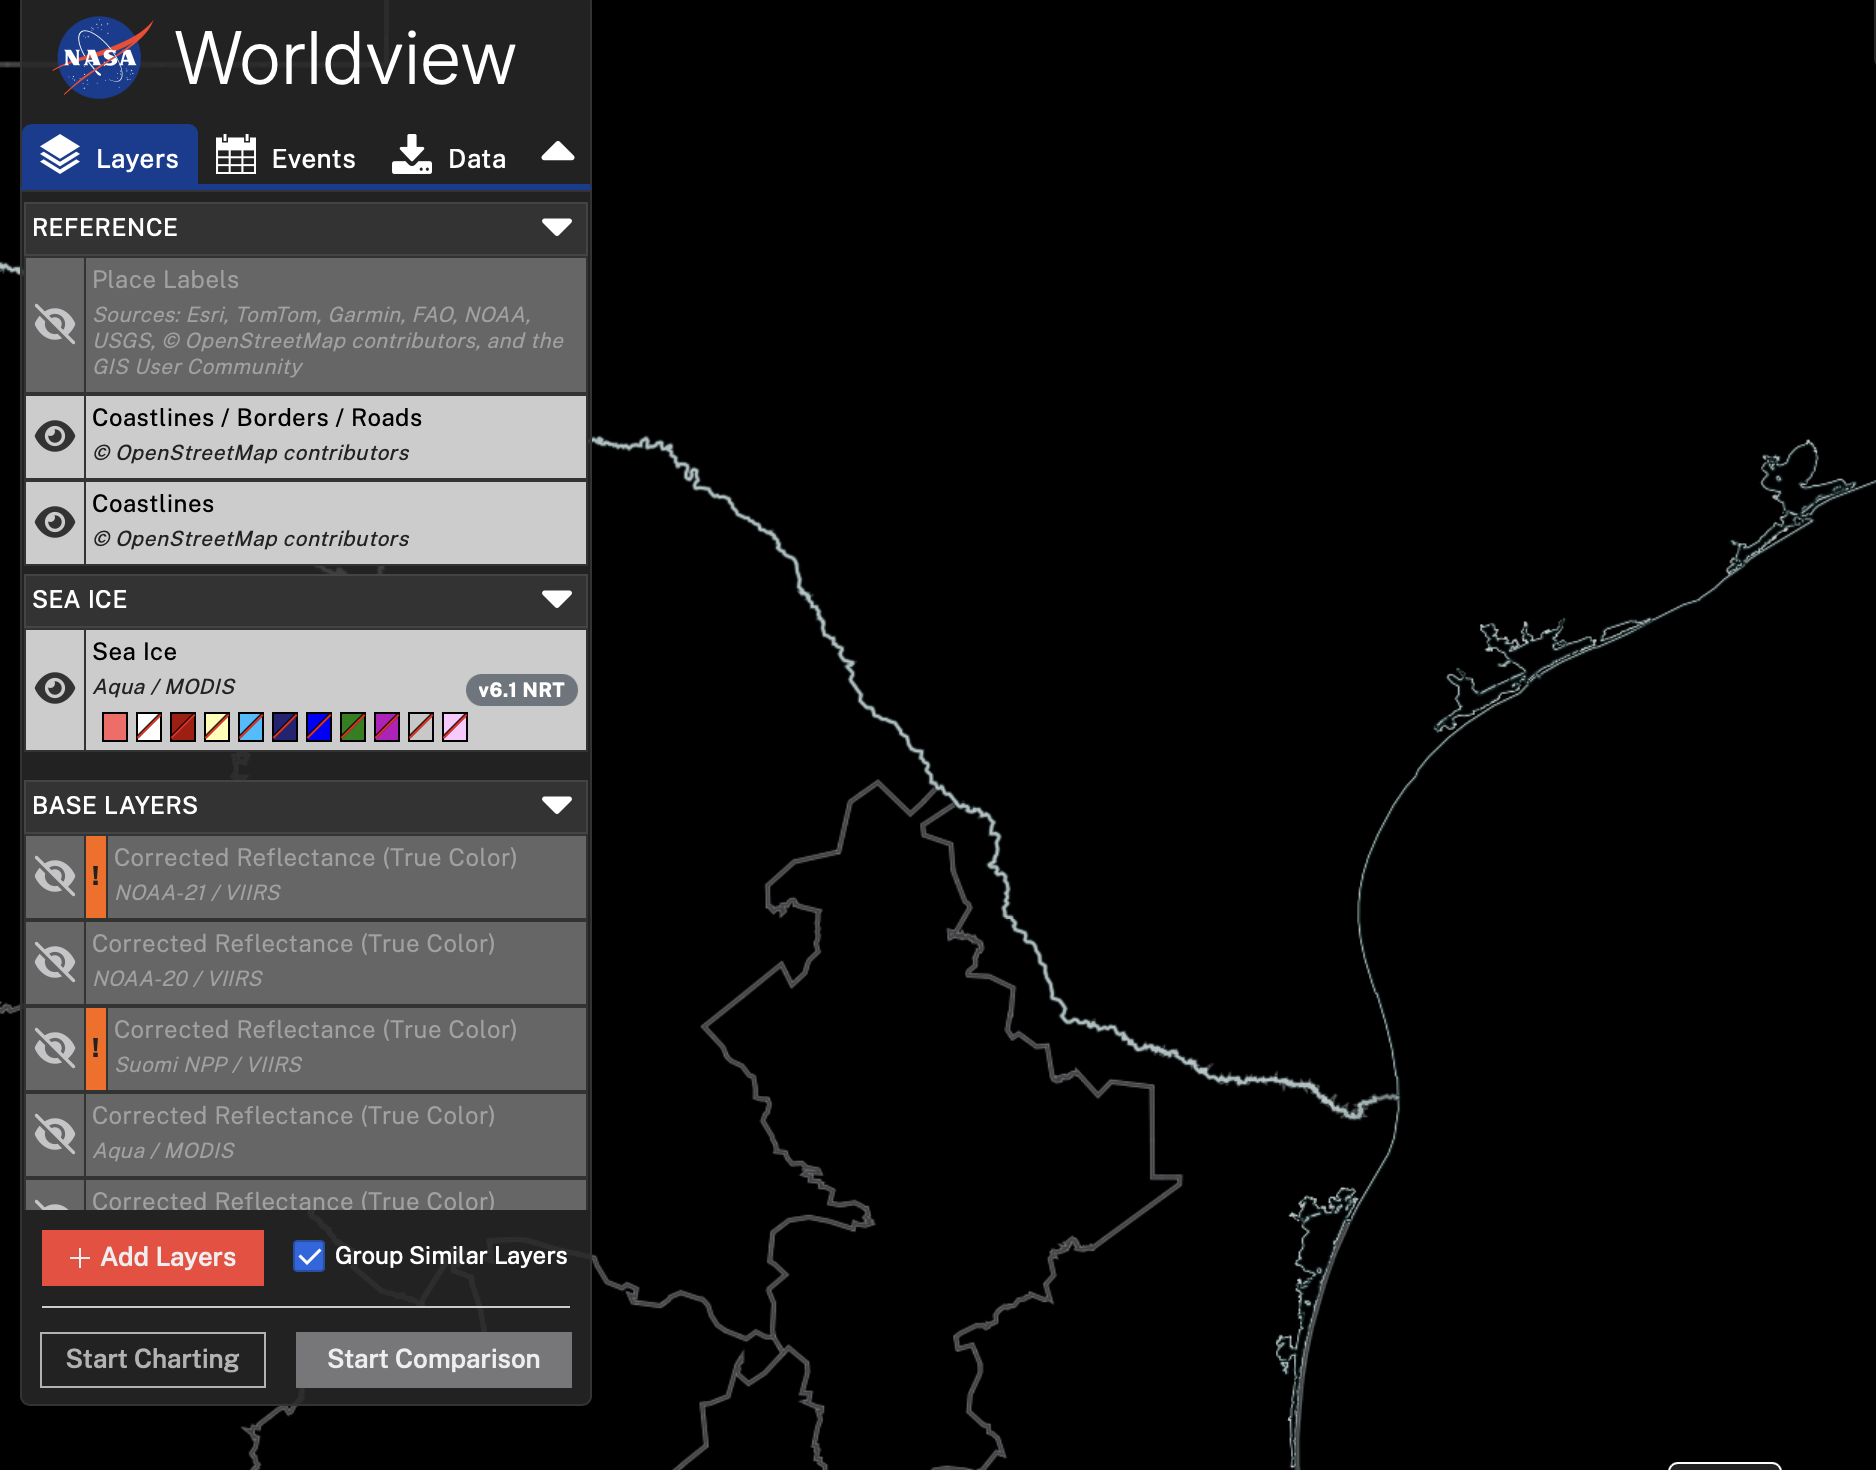Click the NOAA-21 orange warning indicator
Screen dimensions: 1876x1470
click(96, 876)
